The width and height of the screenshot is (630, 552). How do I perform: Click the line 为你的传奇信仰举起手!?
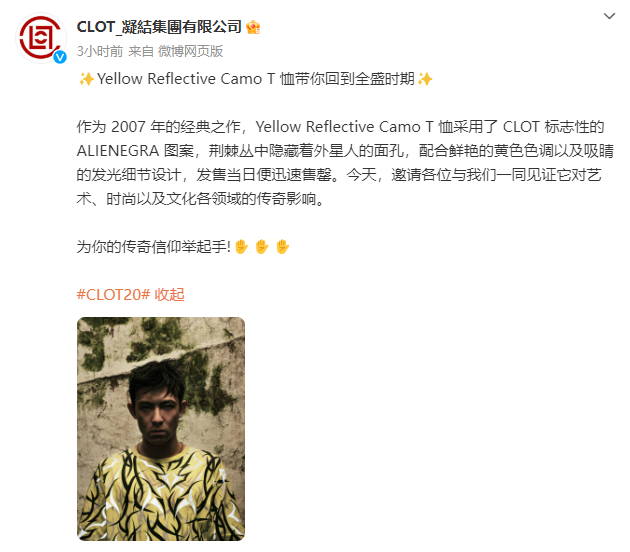coord(154,246)
